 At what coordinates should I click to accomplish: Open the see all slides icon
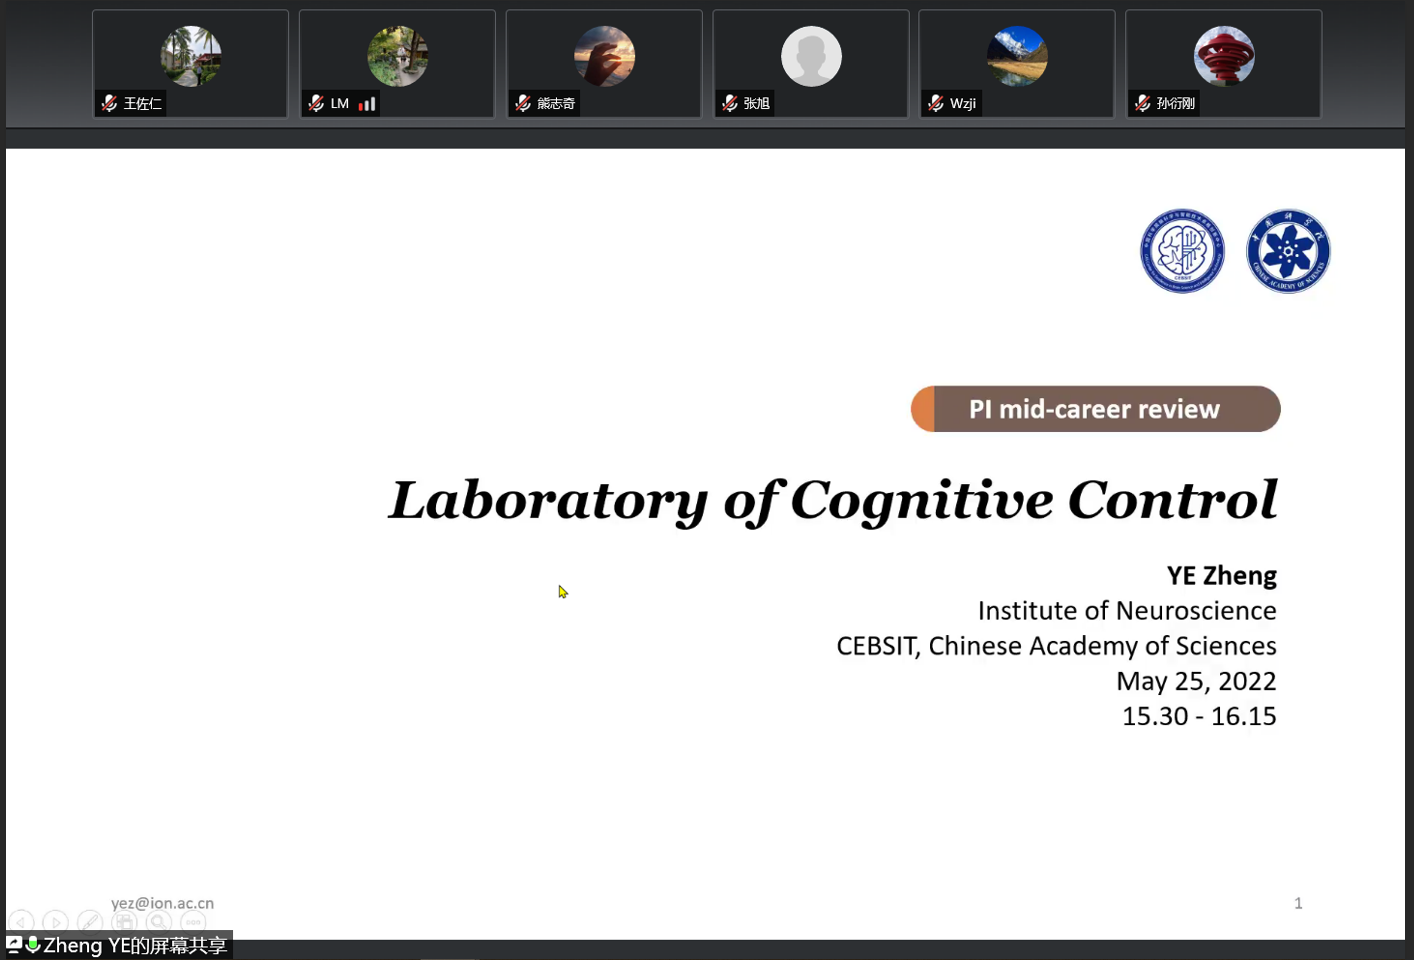[124, 922]
